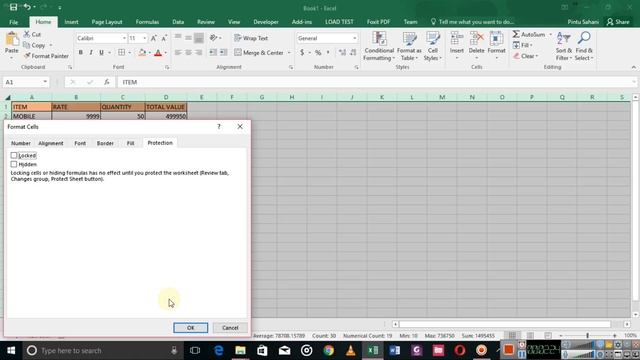Image resolution: width=640 pixels, height=360 pixels.
Task: Switch to the Alignment tab in Format Cells
Action: pos(51,143)
